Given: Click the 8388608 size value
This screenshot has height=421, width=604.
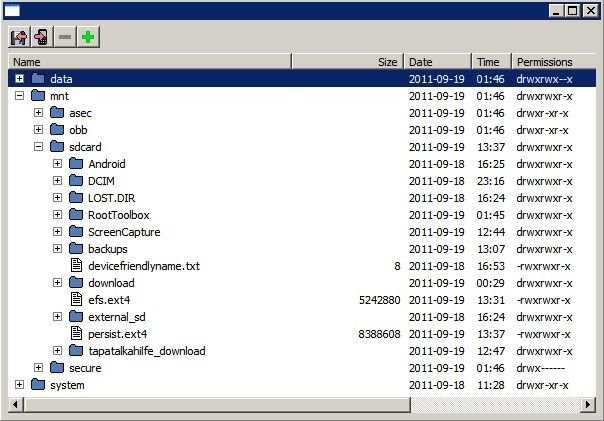Looking at the screenshot, I should tap(379, 334).
